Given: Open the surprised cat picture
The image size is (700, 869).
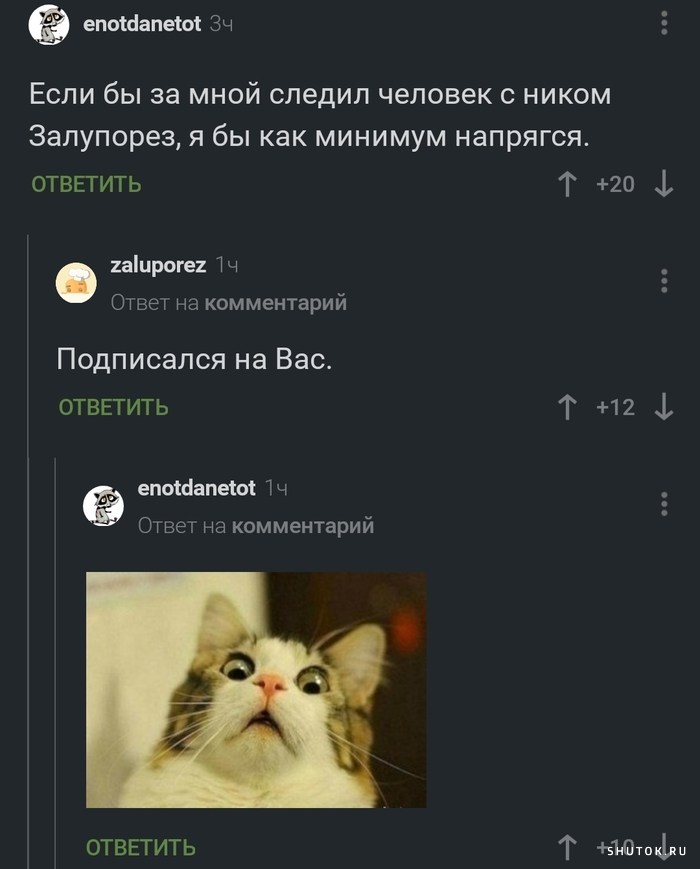Looking at the screenshot, I should tap(256, 690).
